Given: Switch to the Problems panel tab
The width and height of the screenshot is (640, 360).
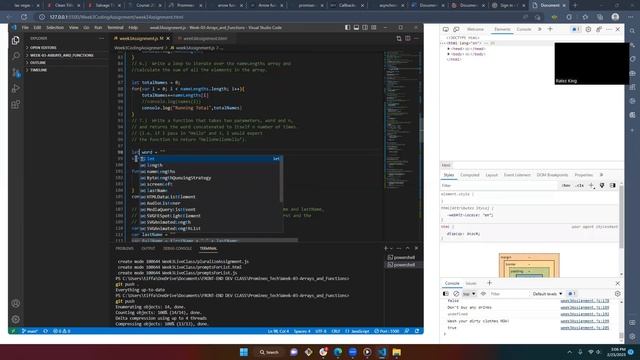Looking at the screenshot, I should click(124, 248).
